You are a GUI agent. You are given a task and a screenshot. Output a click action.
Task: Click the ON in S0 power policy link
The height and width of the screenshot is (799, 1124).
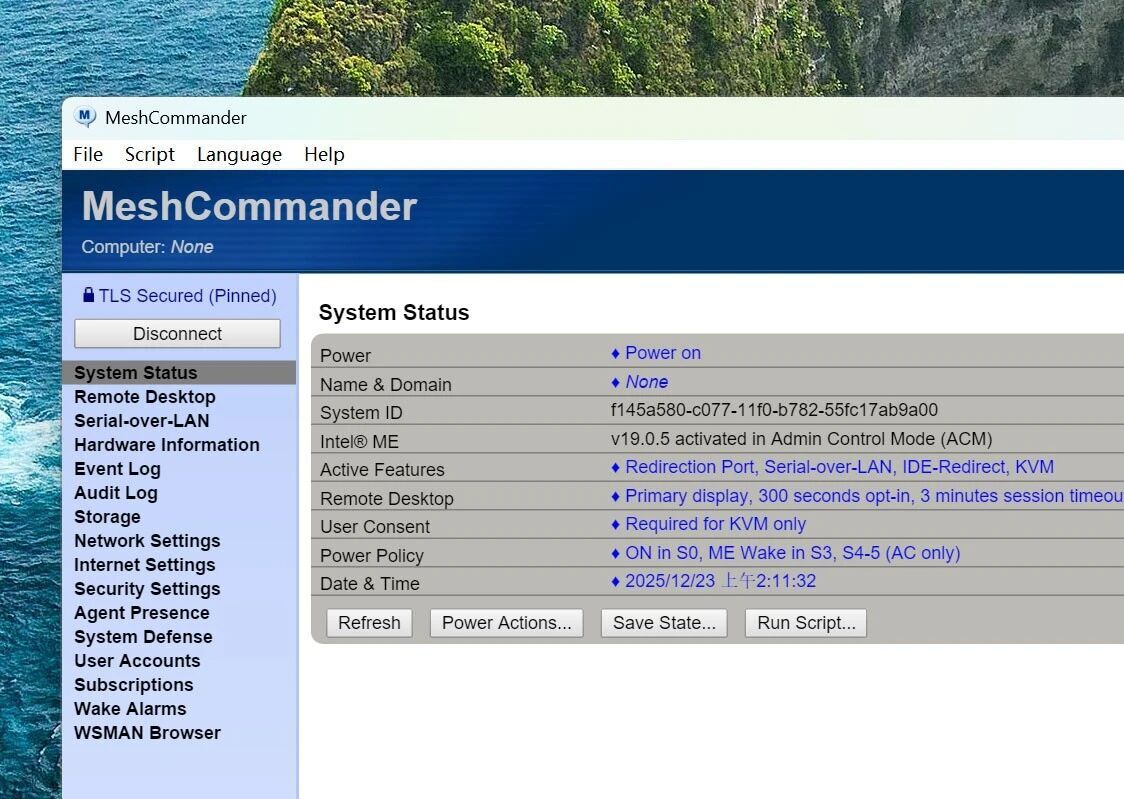pyautogui.click(x=793, y=553)
